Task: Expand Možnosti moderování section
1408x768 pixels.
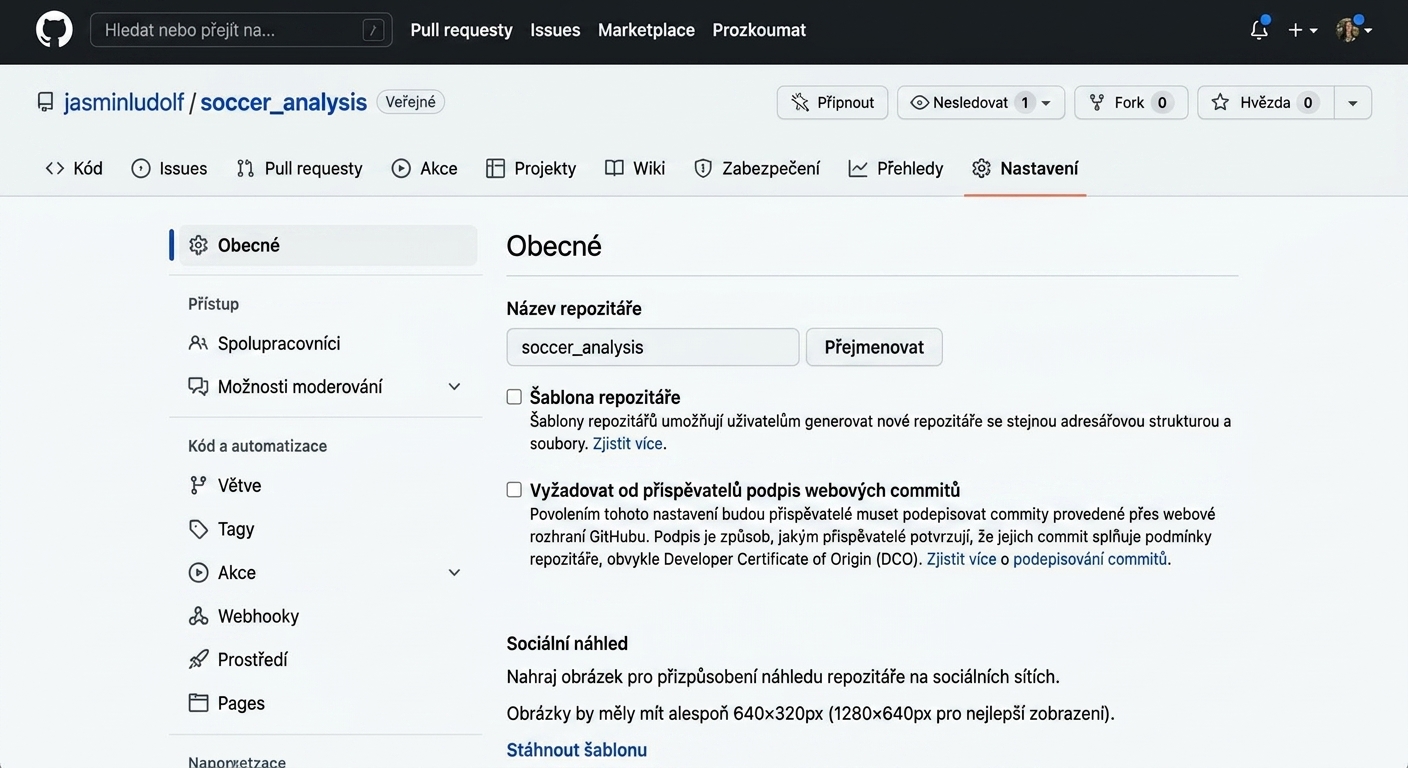Action: [454, 387]
